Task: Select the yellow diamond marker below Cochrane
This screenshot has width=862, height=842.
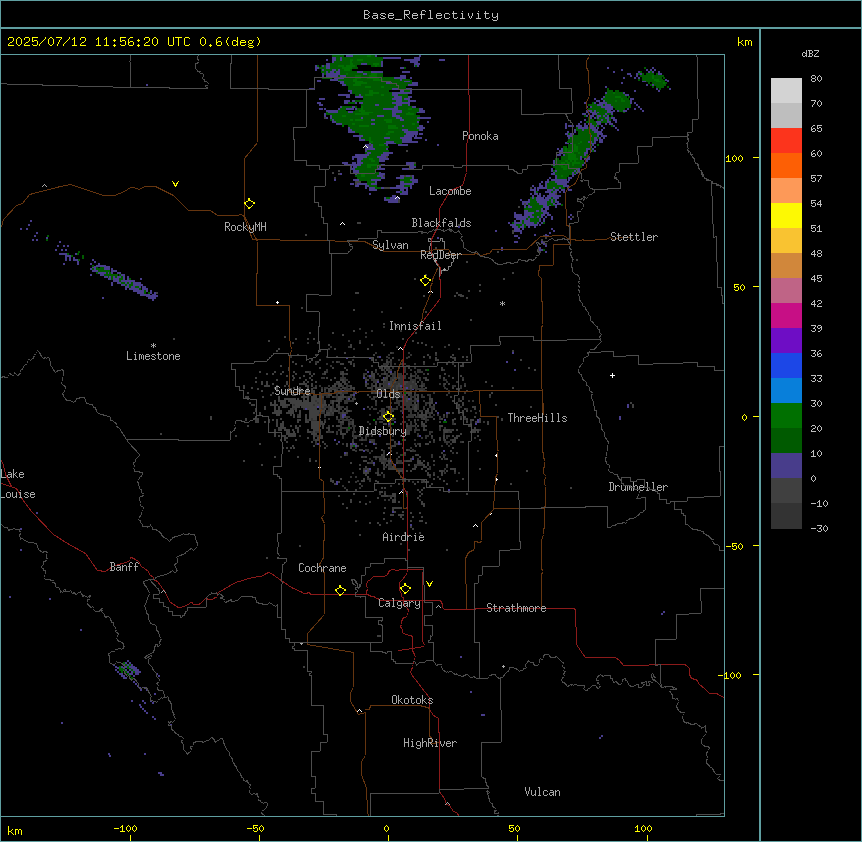Action: pyautogui.click(x=340, y=590)
